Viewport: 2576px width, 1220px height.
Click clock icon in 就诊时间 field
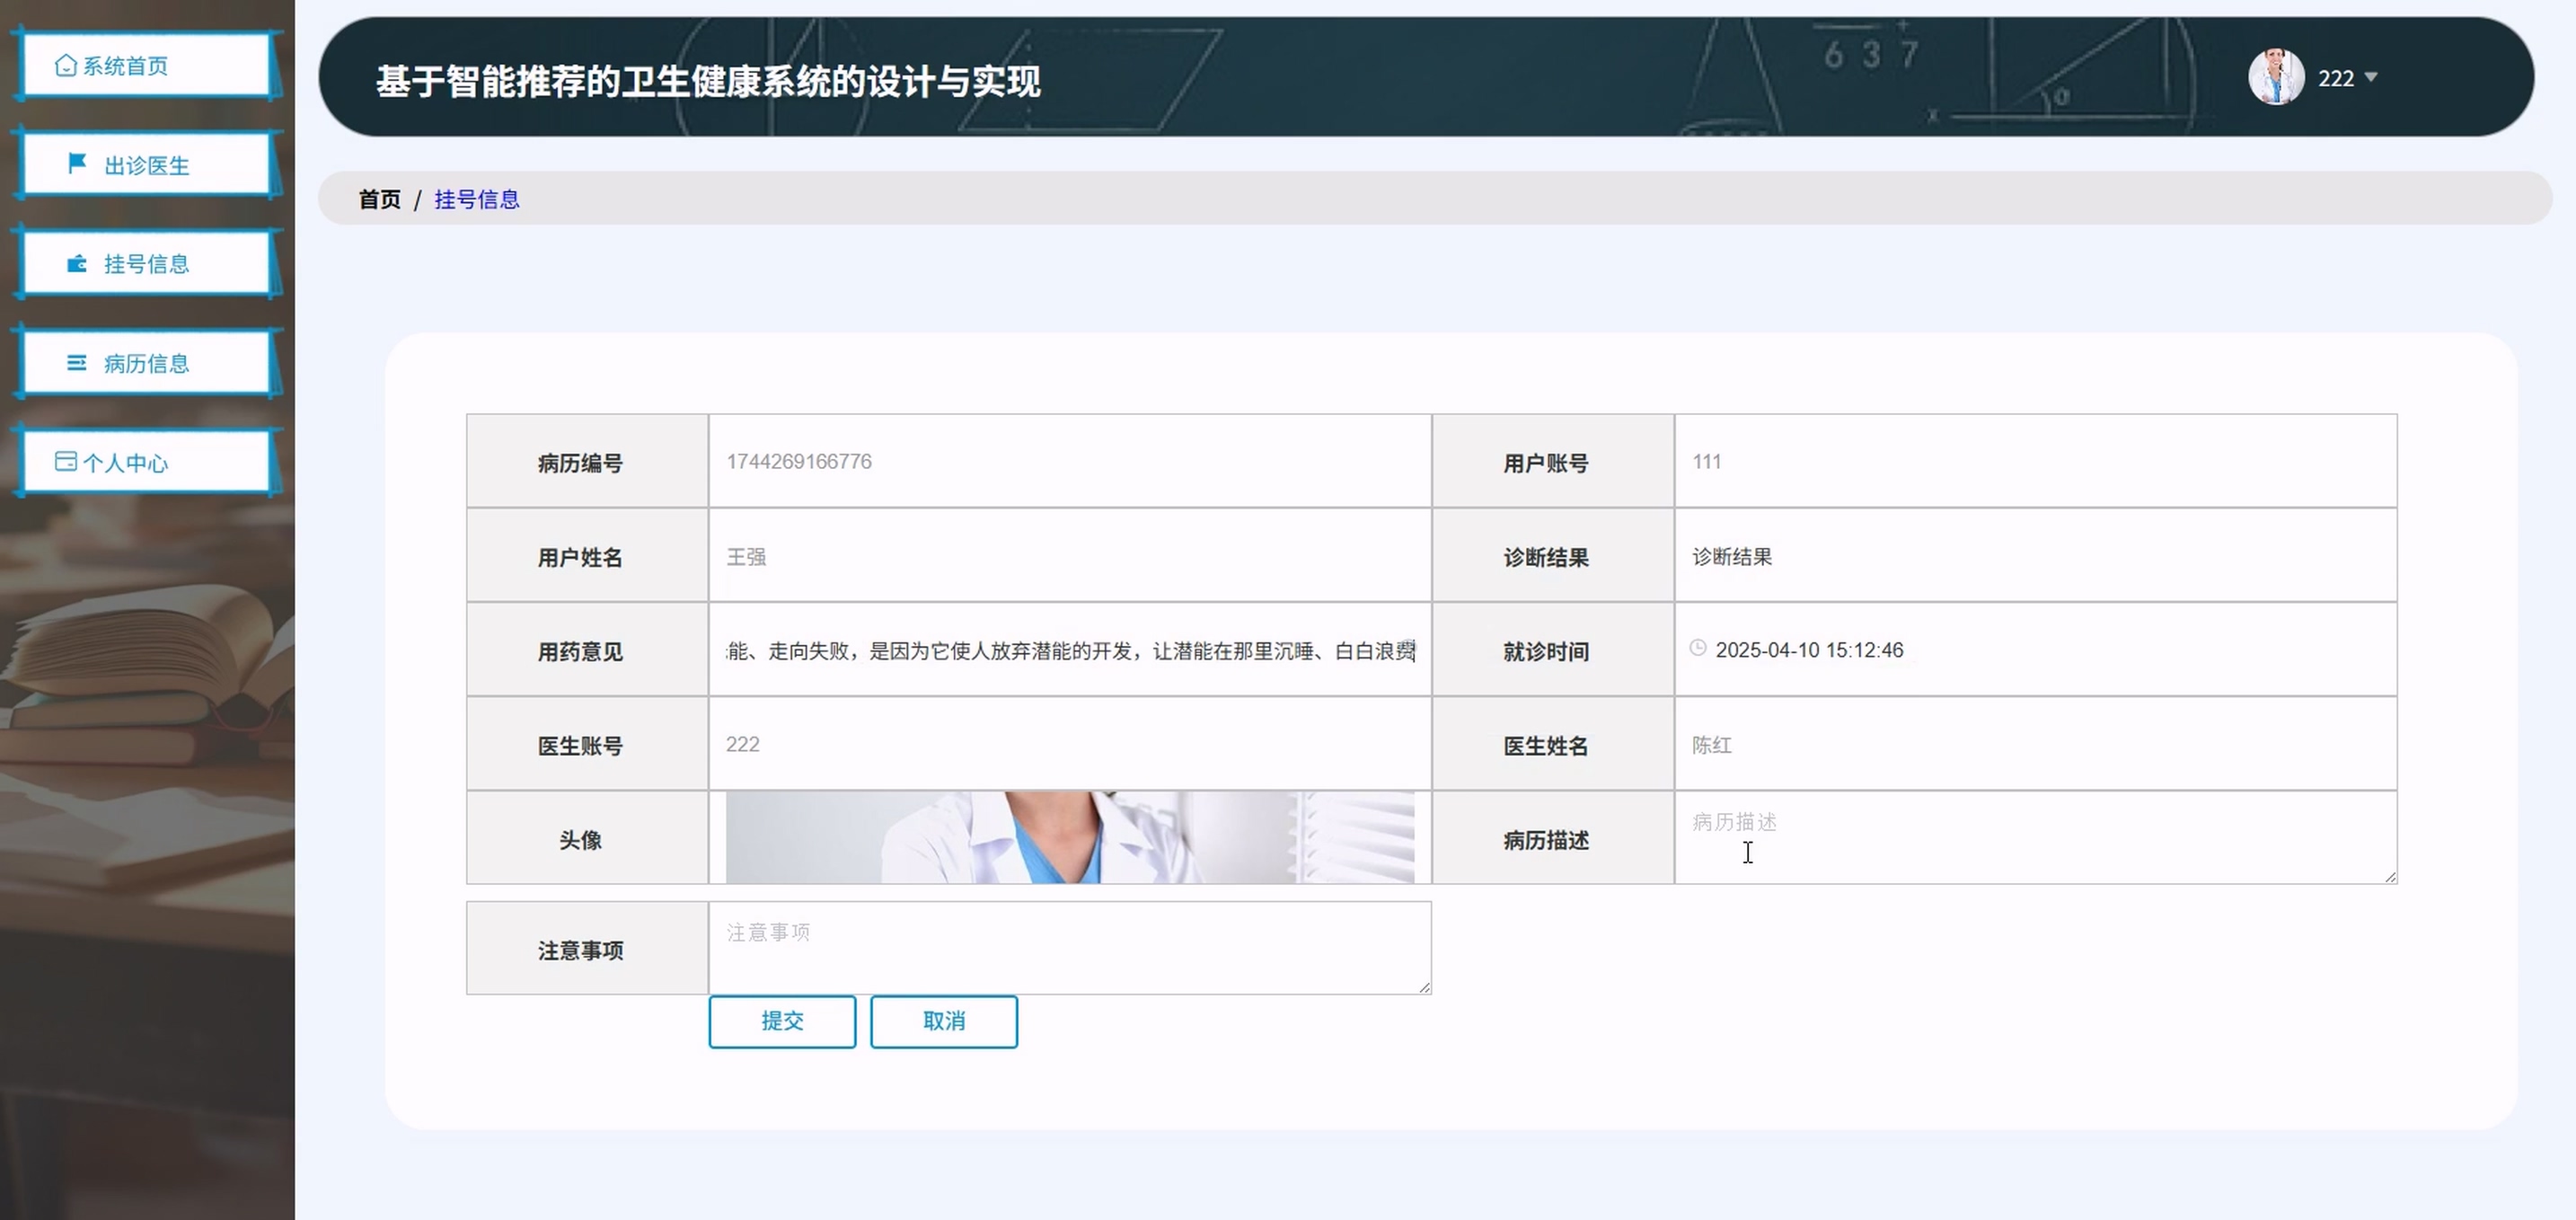[1698, 648]
